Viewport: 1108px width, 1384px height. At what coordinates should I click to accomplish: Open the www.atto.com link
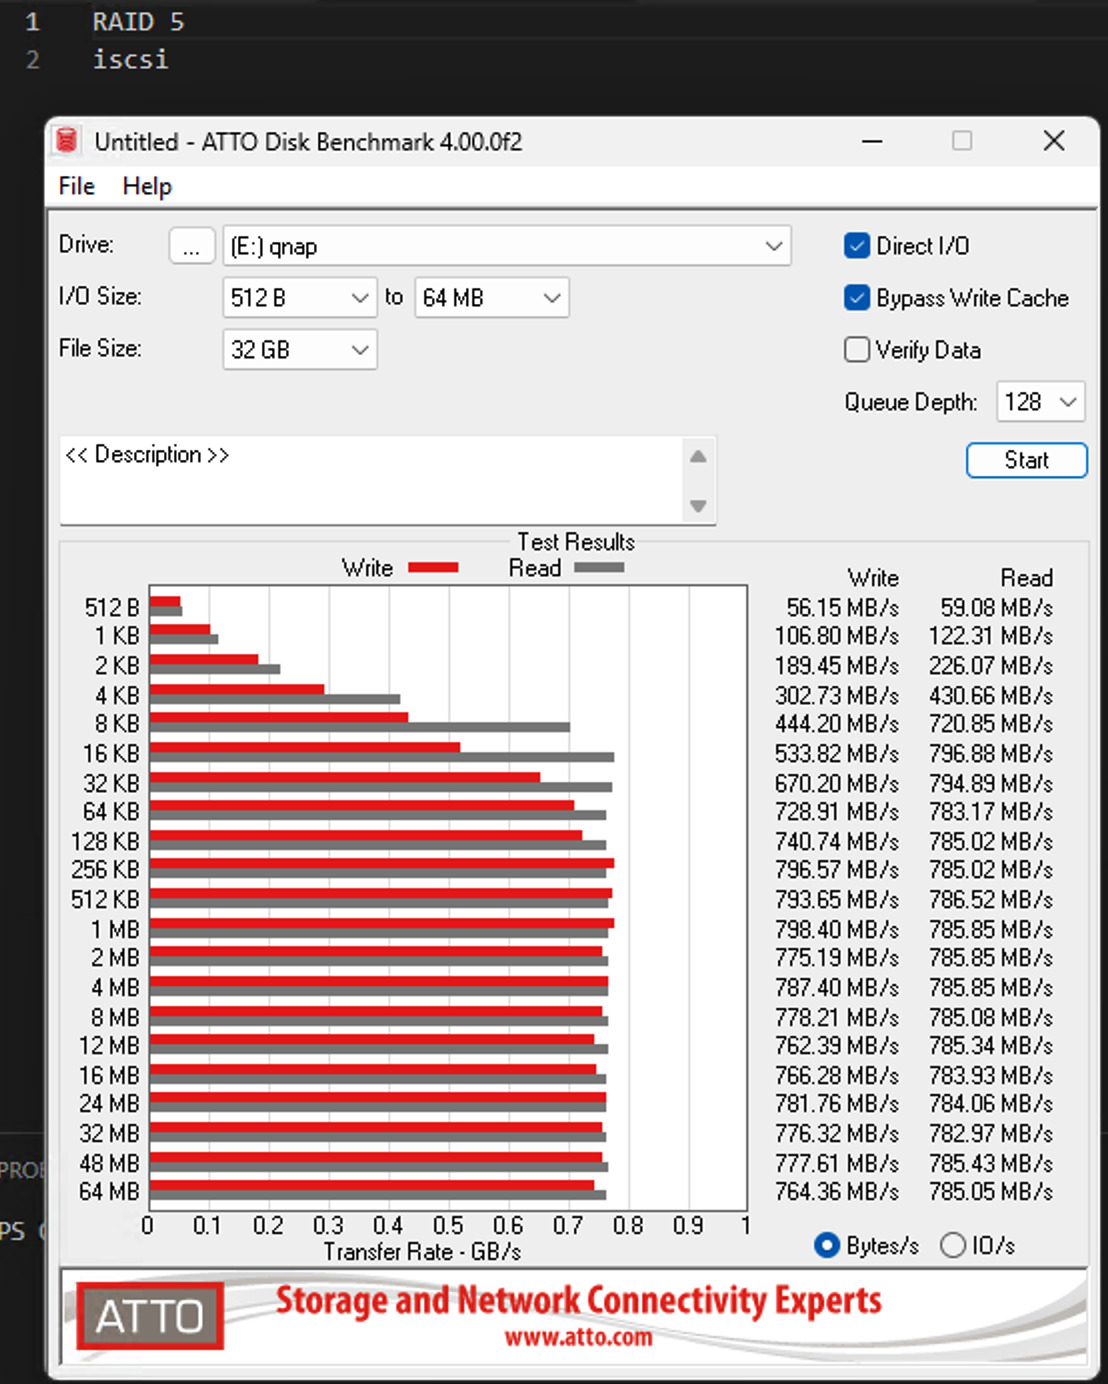578,1338
